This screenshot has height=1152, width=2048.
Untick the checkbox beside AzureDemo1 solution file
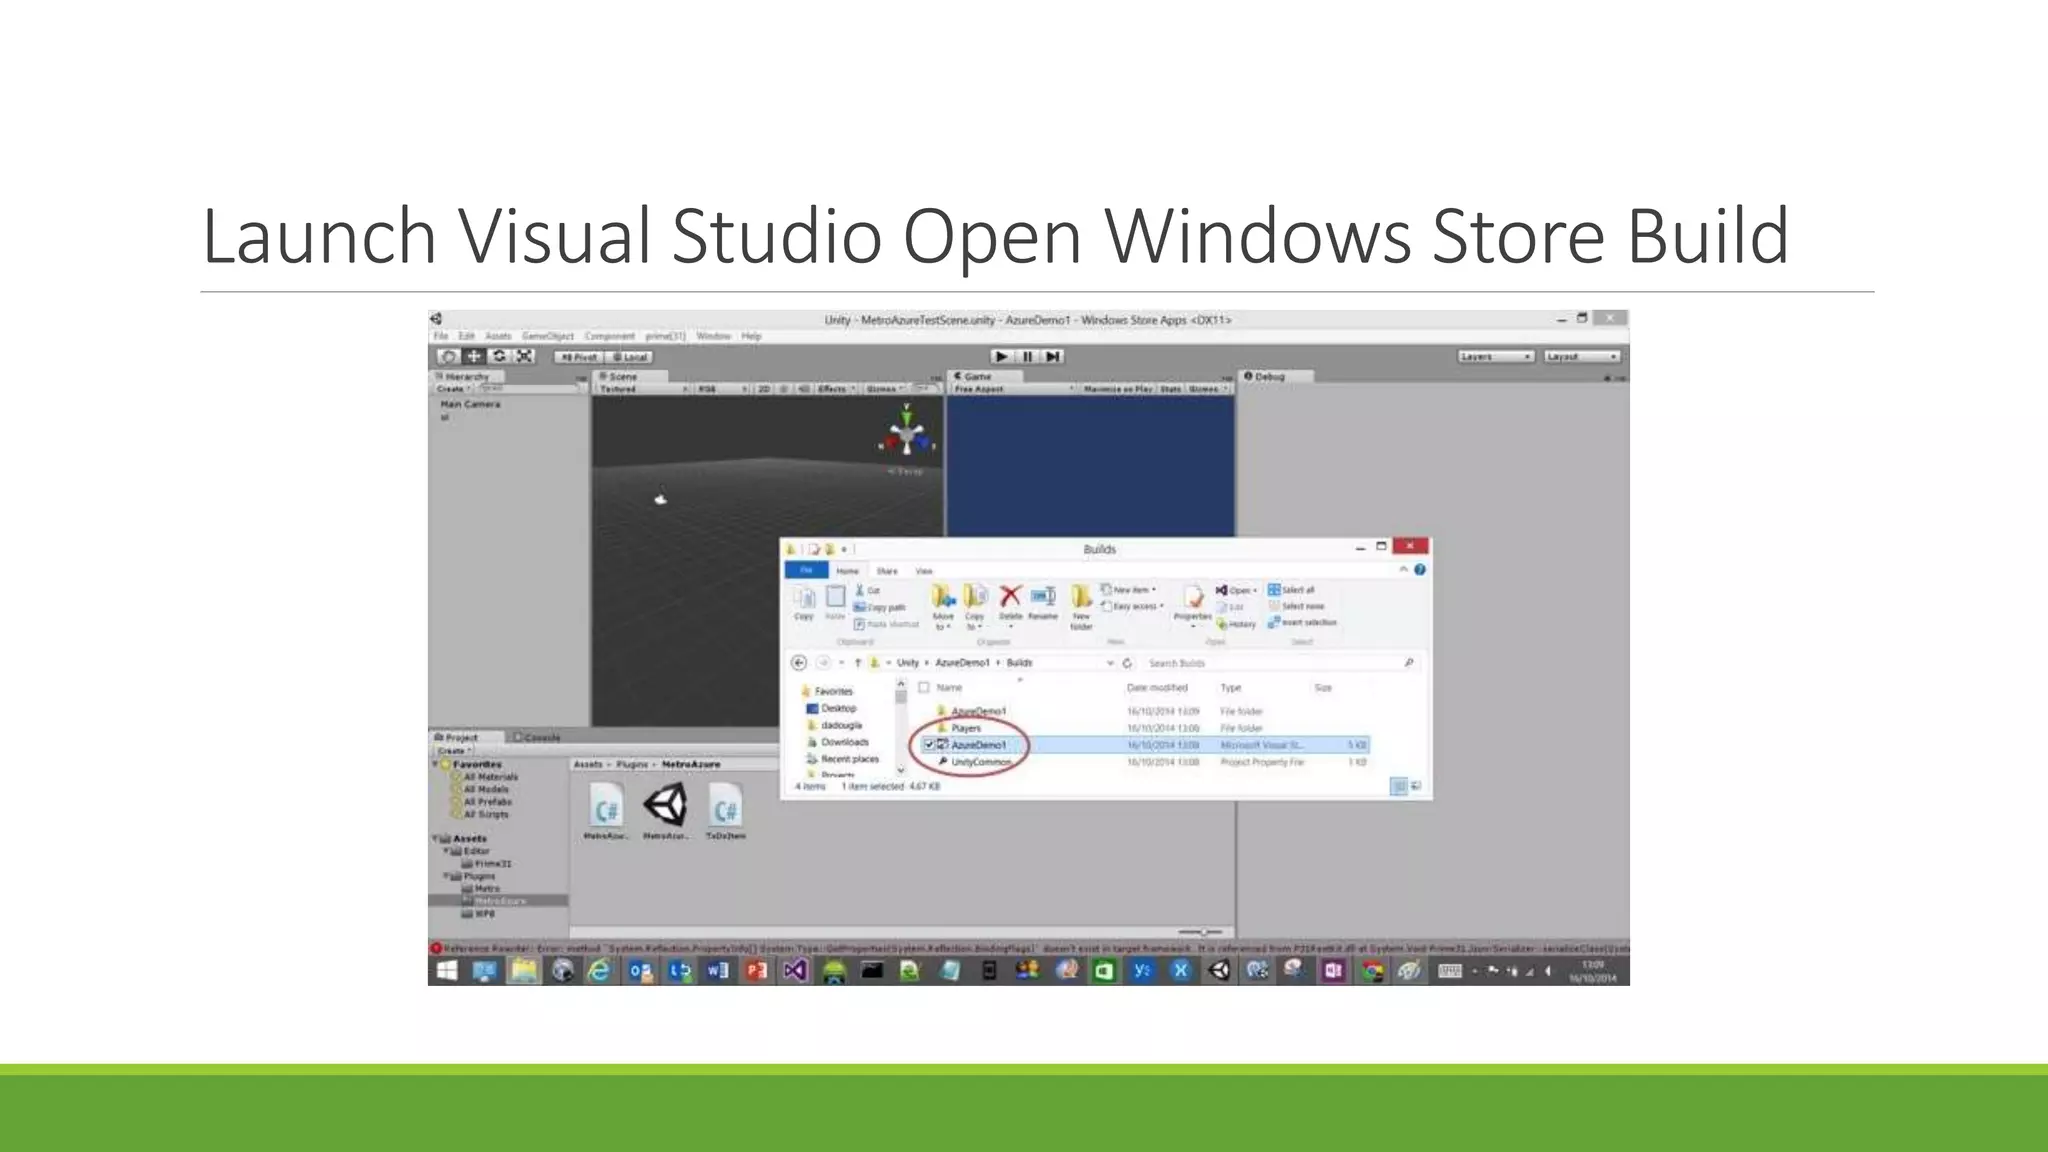point(929,745)
